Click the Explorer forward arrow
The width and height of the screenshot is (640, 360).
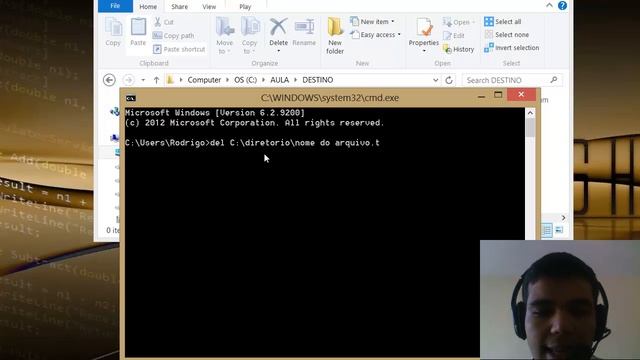(x=129, y=80)
